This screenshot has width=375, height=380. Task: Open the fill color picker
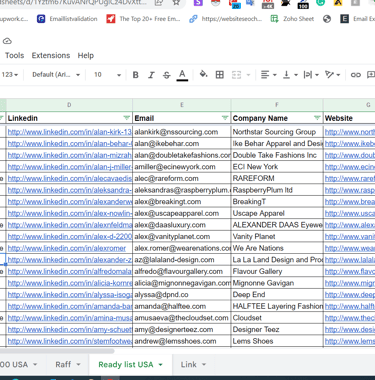(x=203, y=74)
